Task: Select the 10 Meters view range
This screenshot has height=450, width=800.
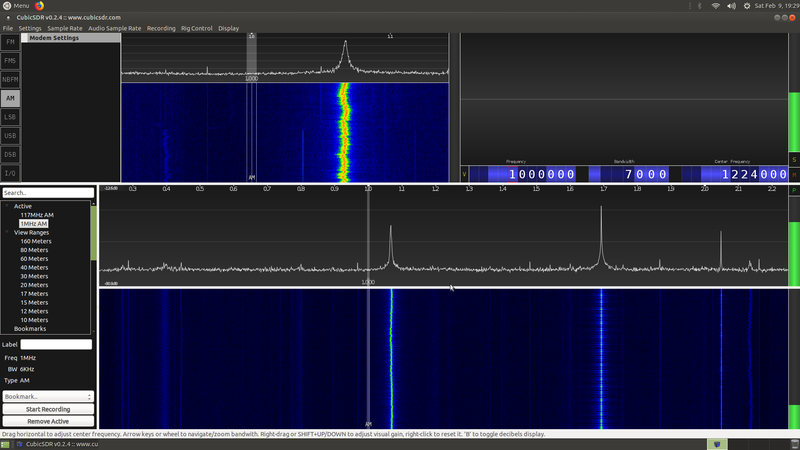Action: point(34,320)
